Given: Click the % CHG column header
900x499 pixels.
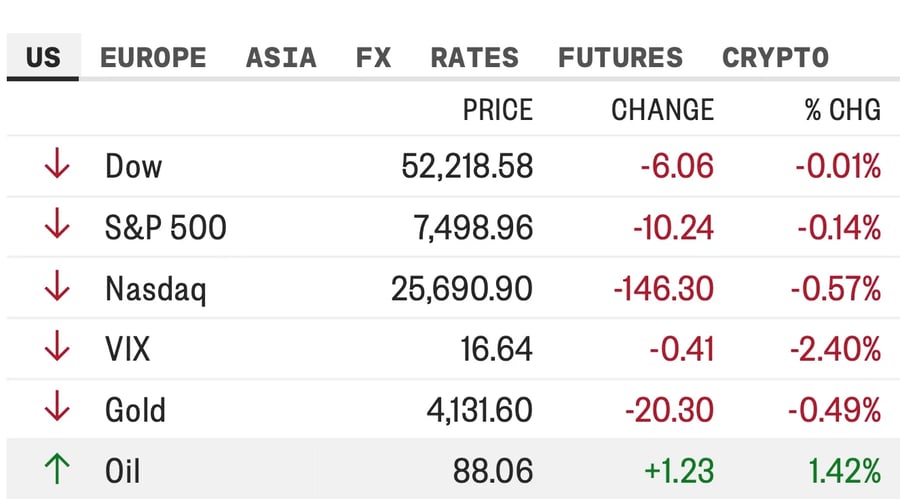Looking at the screenshot, I should (843, 110).
